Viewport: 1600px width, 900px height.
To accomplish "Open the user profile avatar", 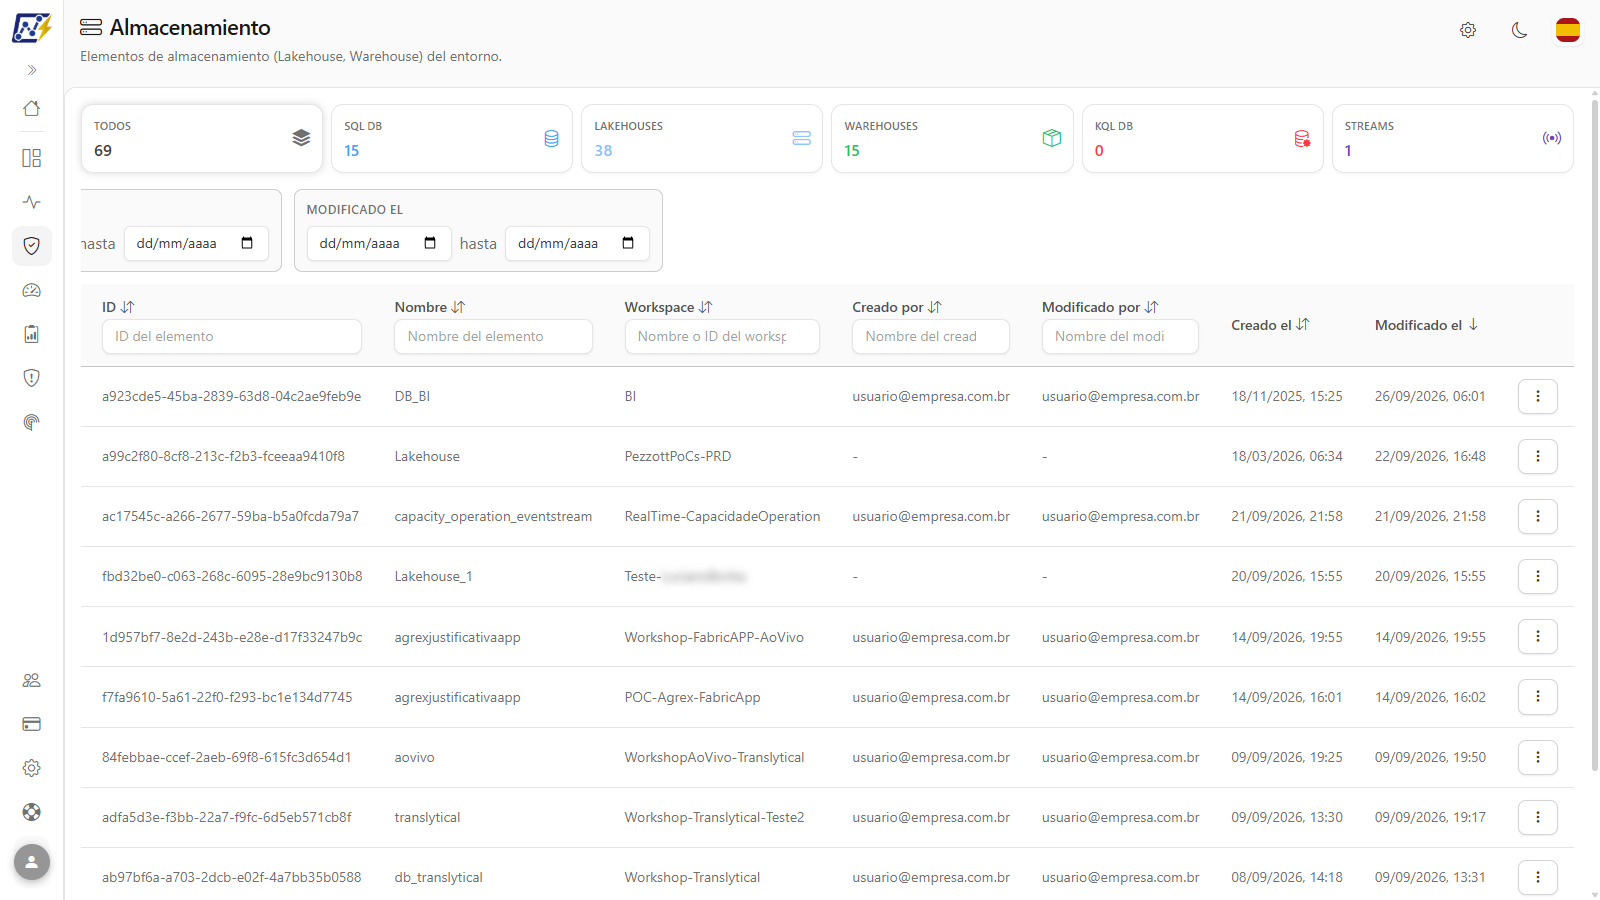I will [x=32, y=862].
